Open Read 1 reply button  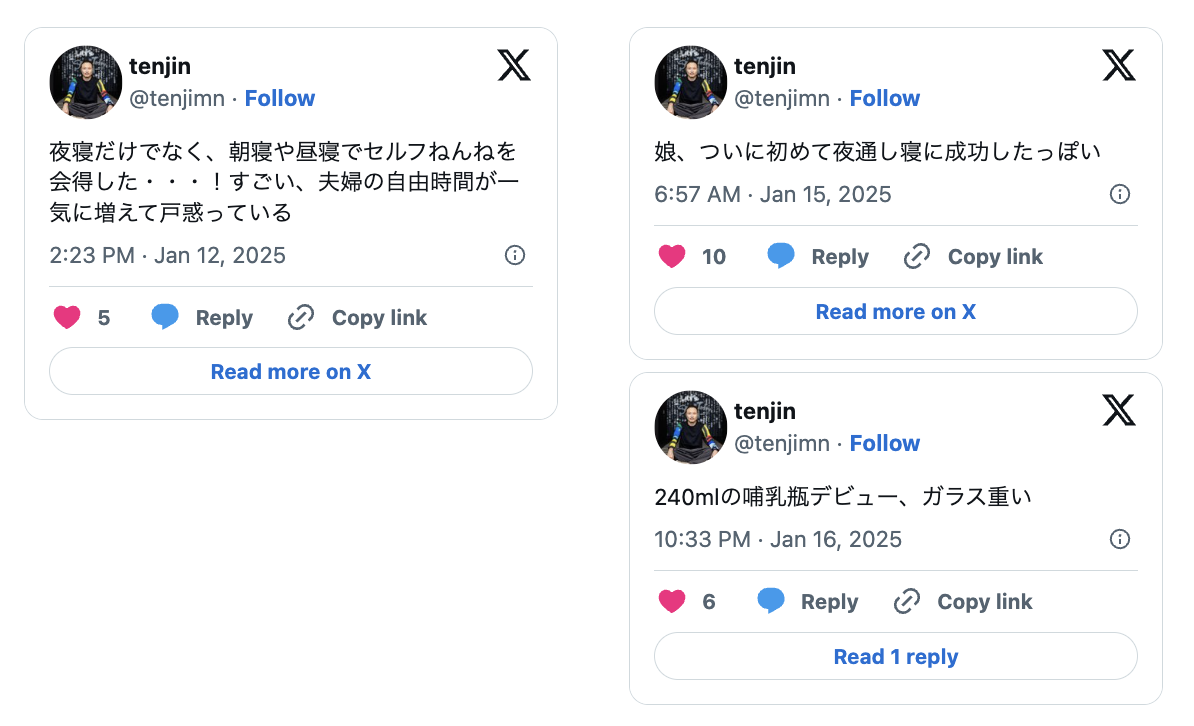click(895, 657)
